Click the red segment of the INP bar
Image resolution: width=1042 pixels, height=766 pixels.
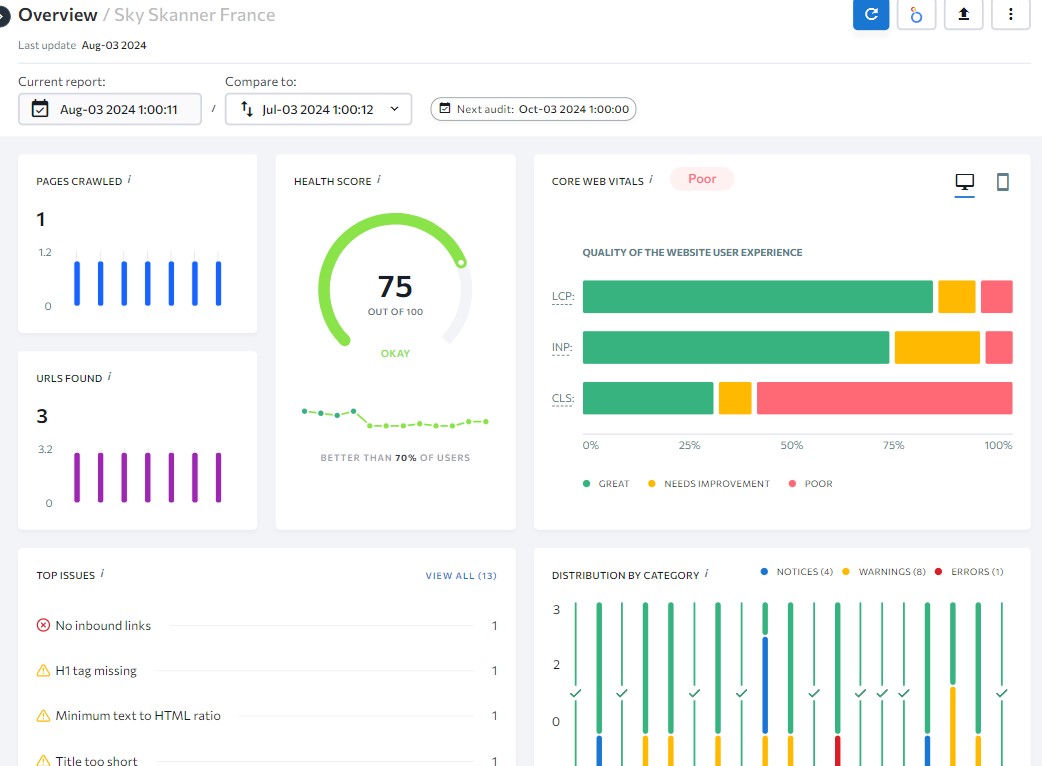(999, 347)
